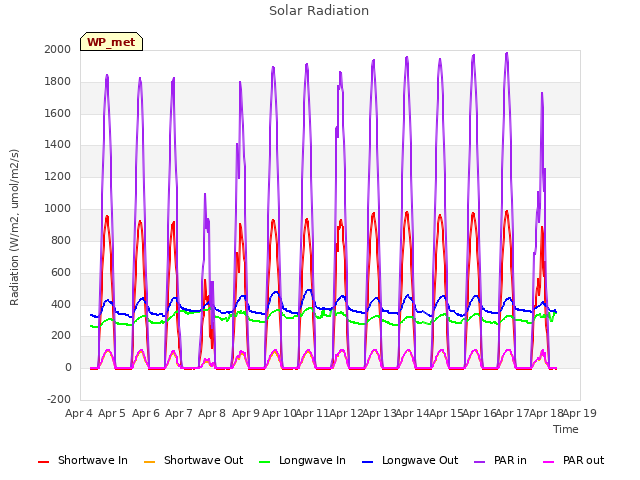Click the 1000 y-axis tick label
The image size is (640, 480).
coord(58,209)
